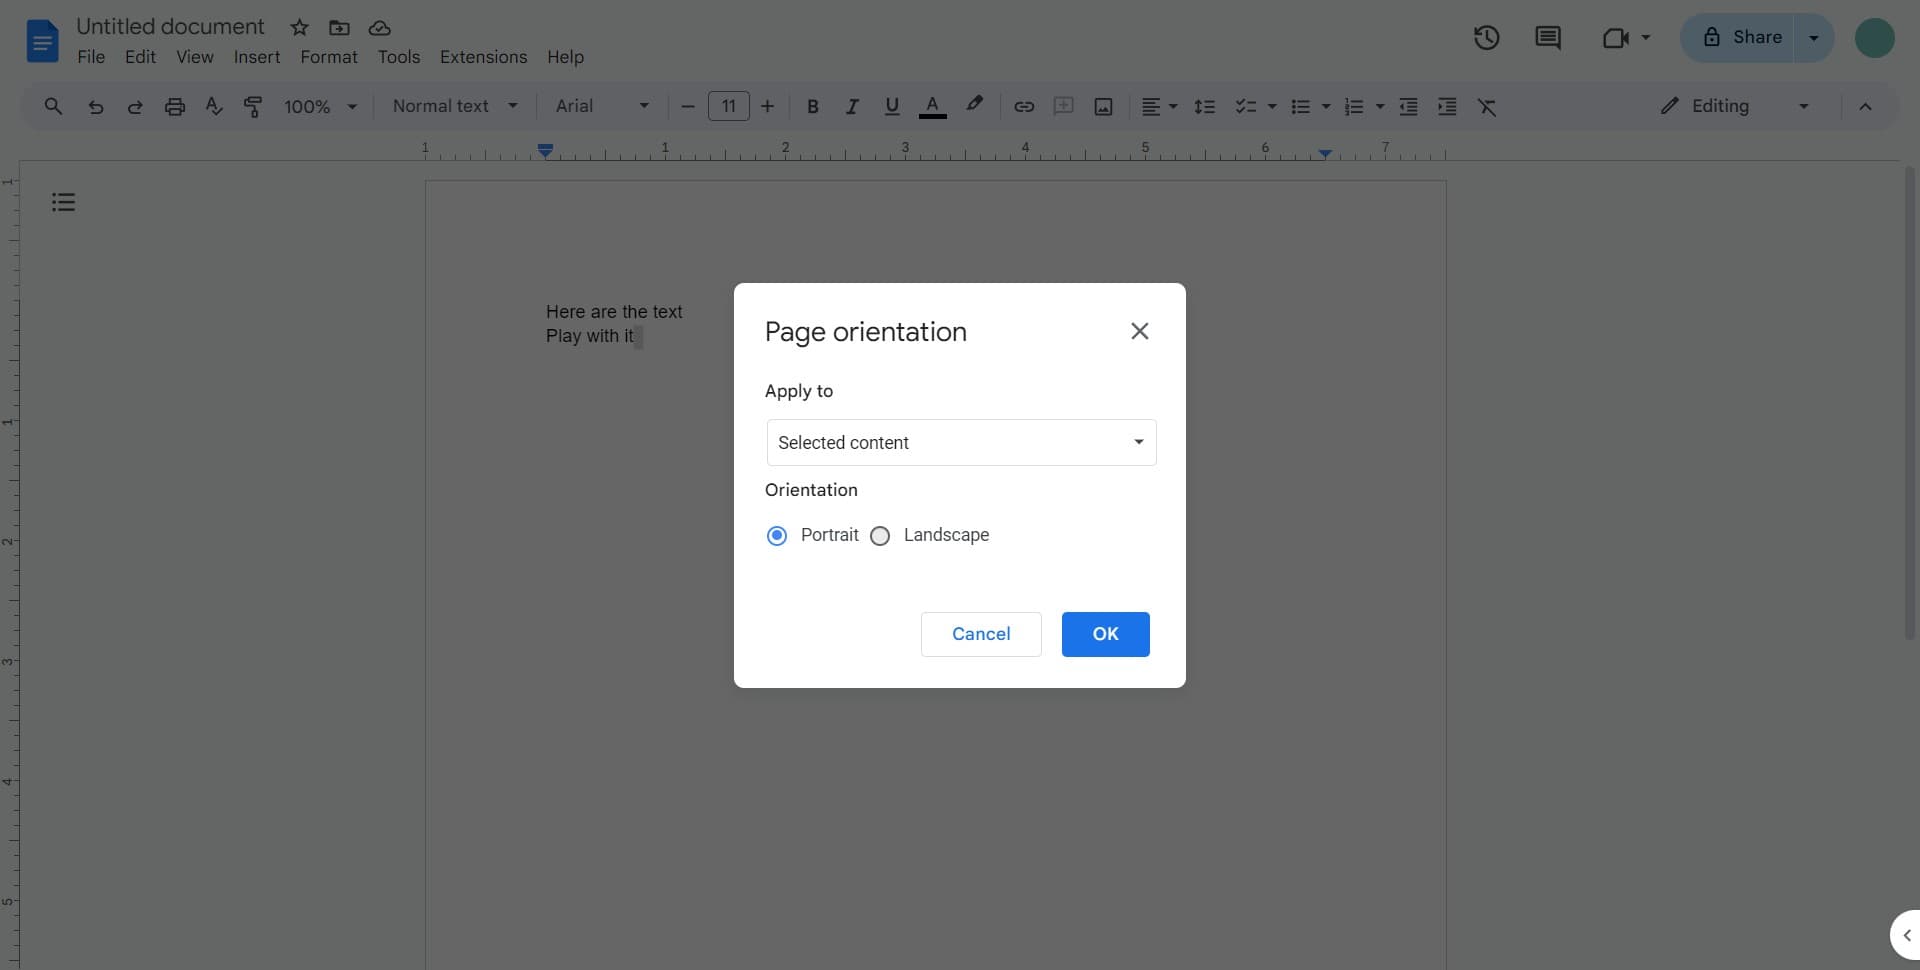Click the clear formatting icon
The height and width of the screenshot is (970, 1920).
coord(1487,107)
